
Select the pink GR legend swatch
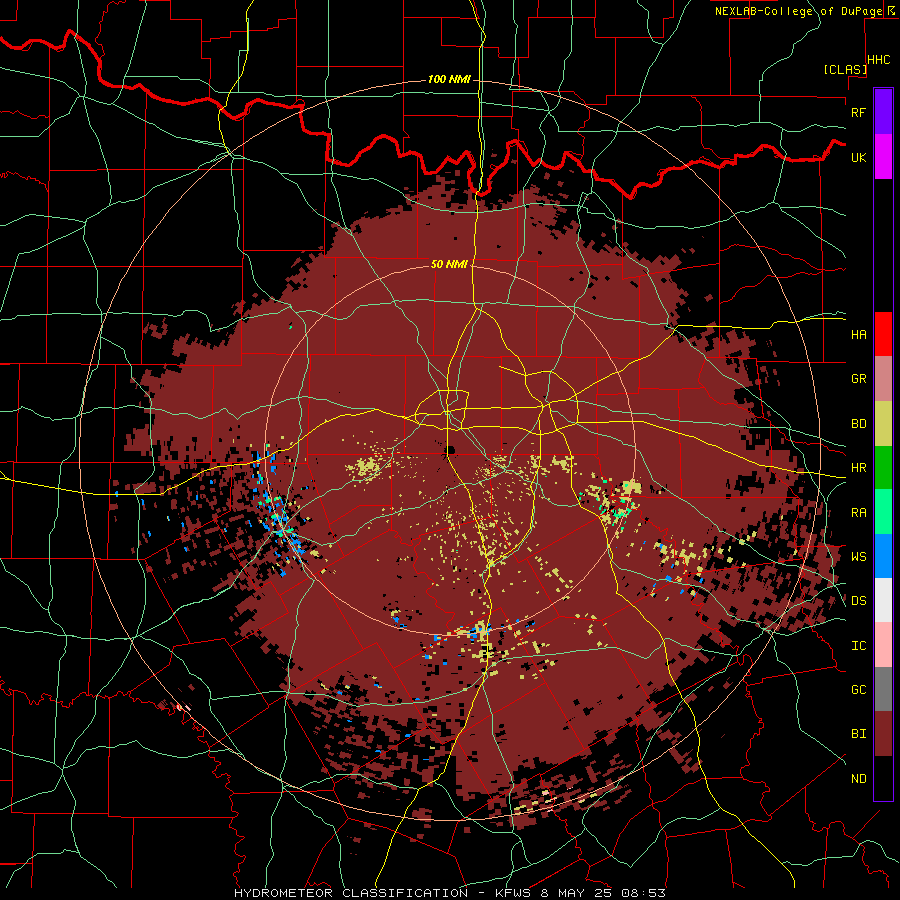[x=883, y=379]
